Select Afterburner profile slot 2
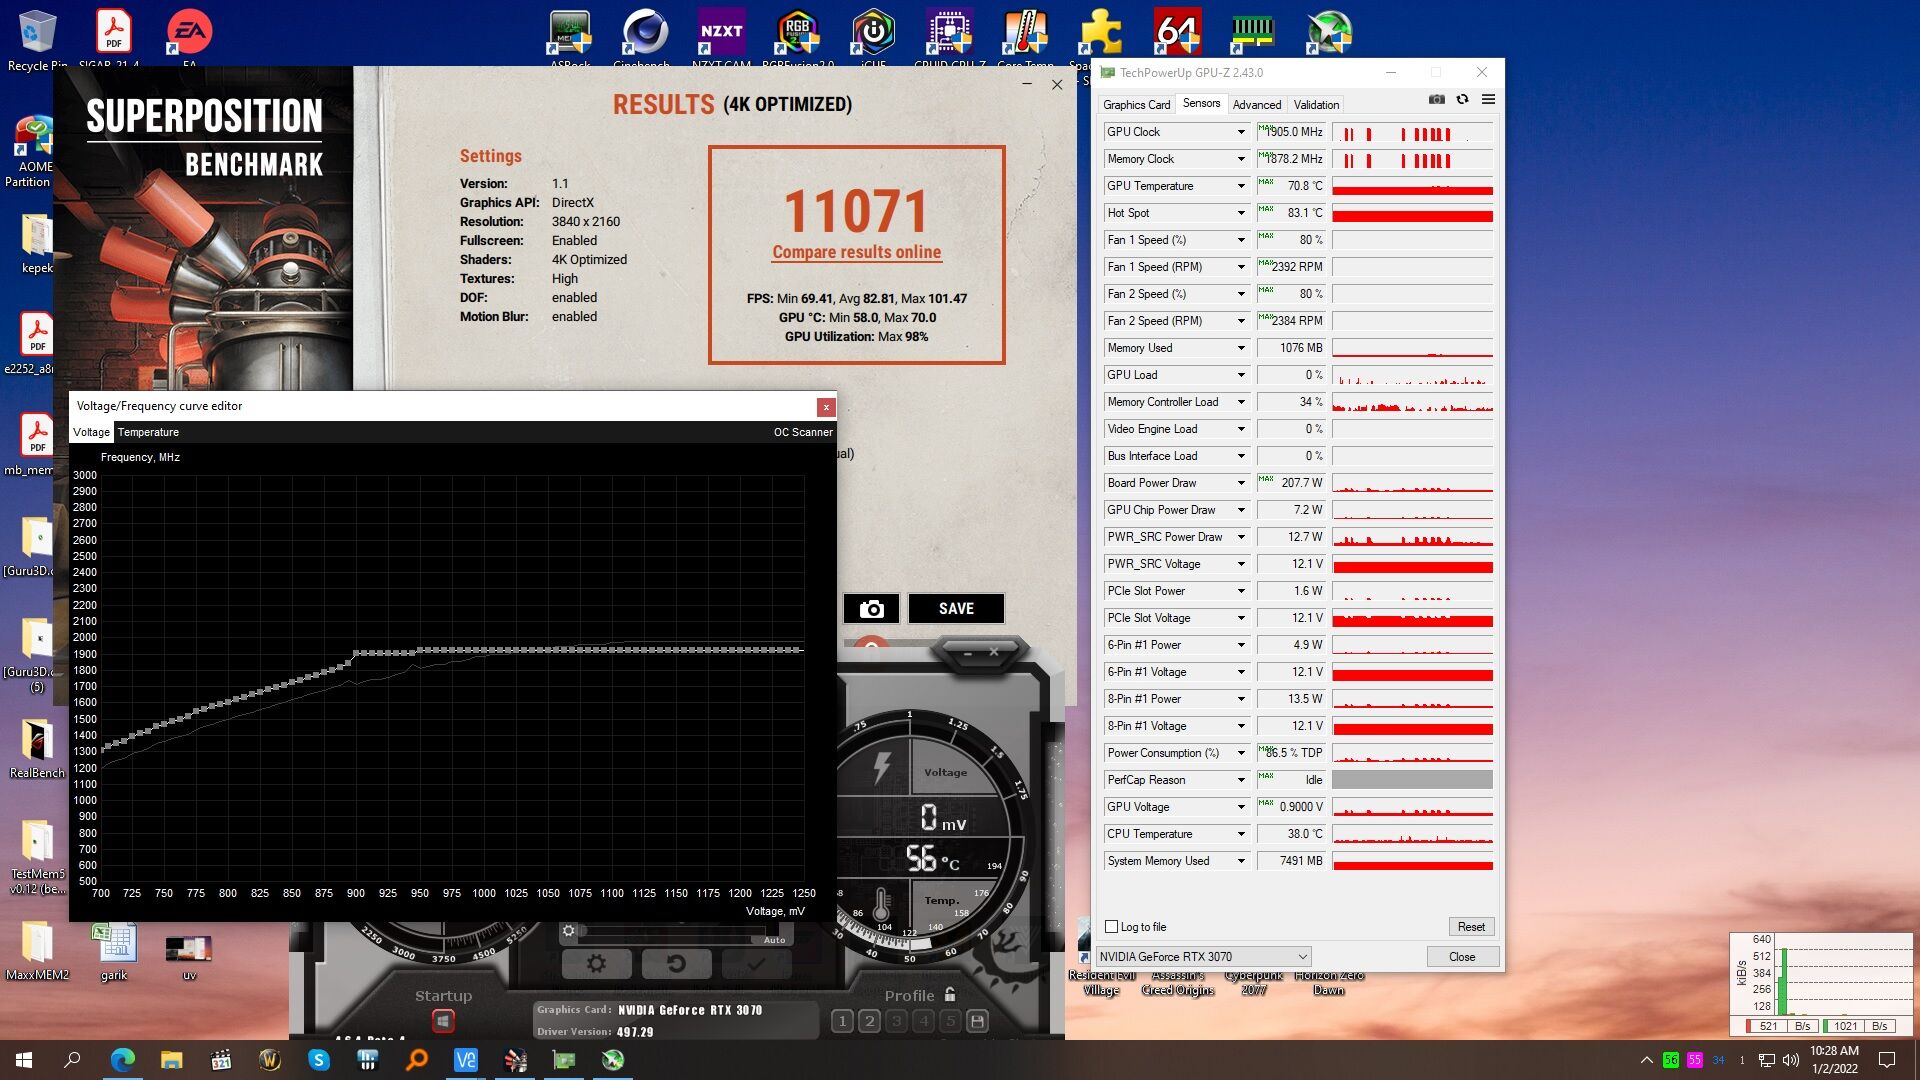Screen dimensions: 1920x1080 point(869,1021)
